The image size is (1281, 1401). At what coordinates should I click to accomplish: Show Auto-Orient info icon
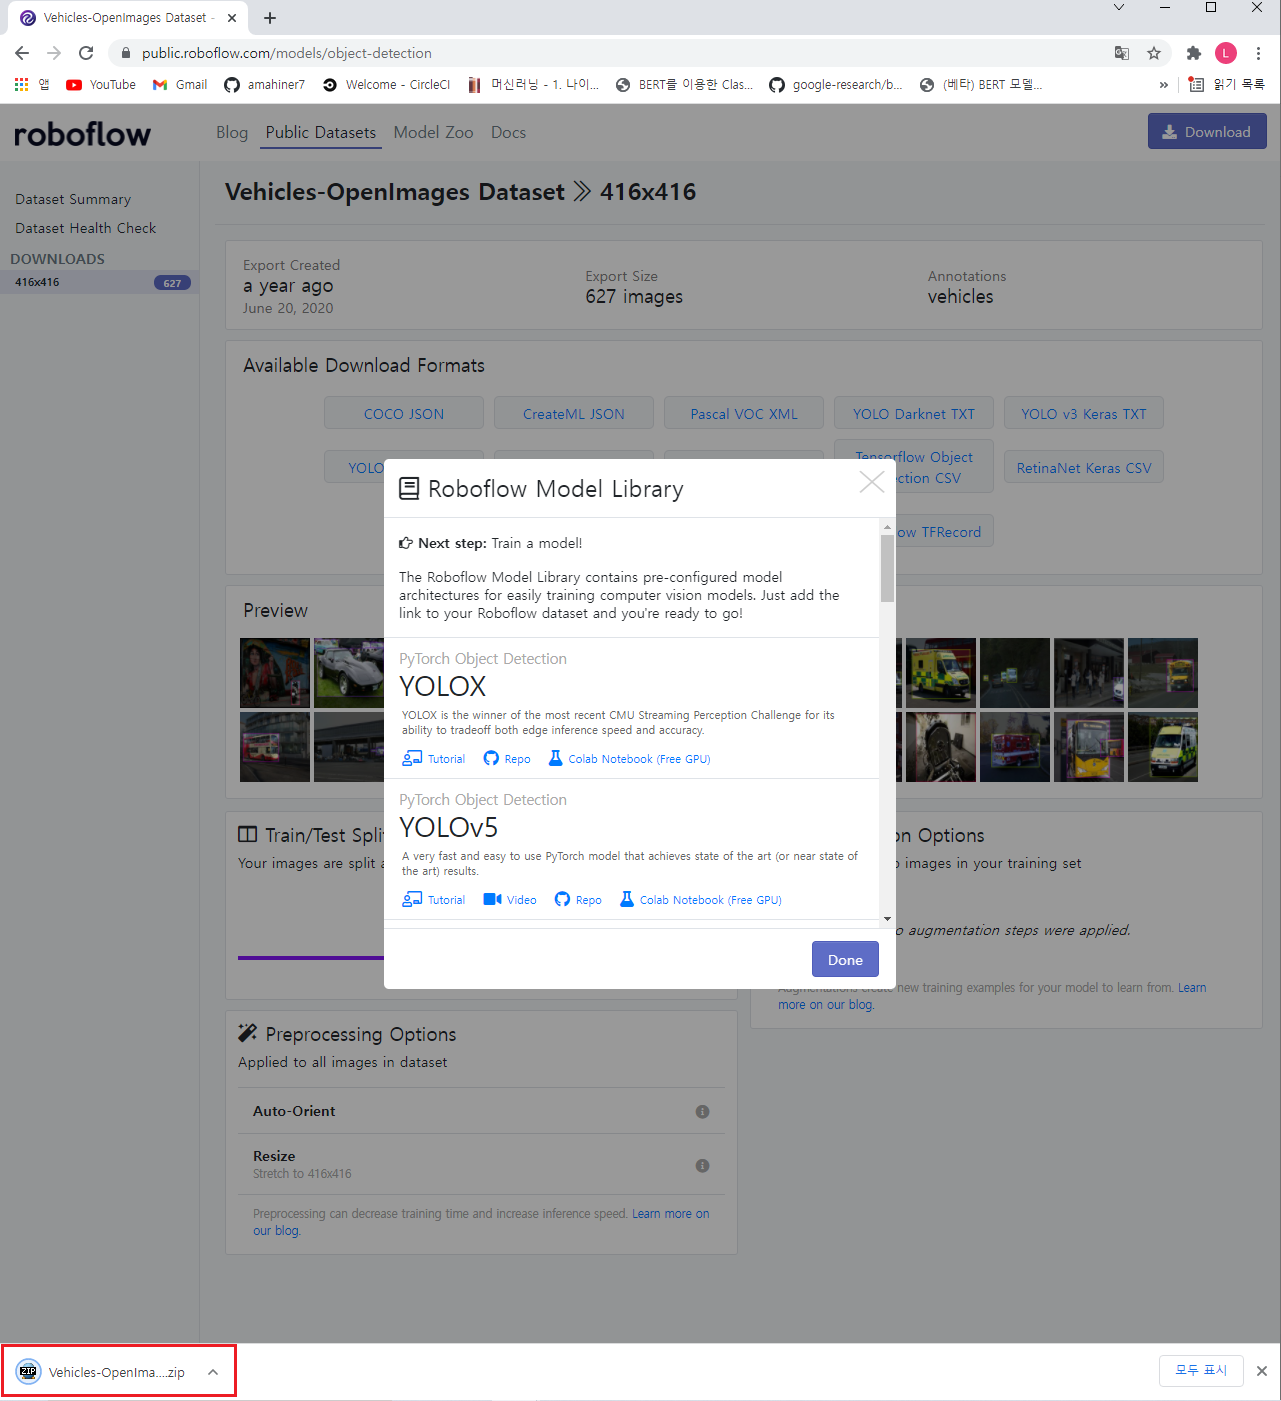coord(702,1112)
